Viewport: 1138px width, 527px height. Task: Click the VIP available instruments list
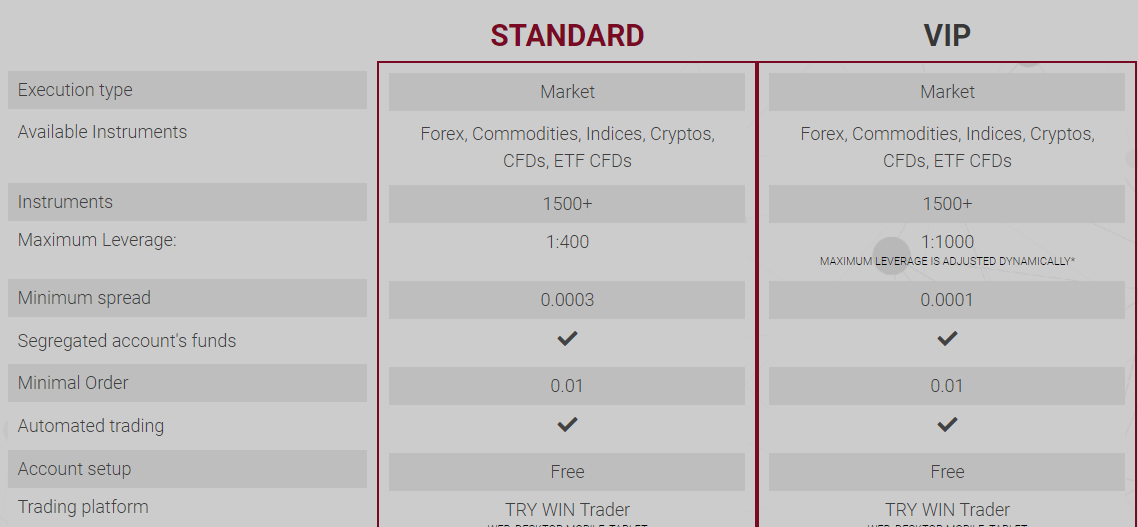947,147
